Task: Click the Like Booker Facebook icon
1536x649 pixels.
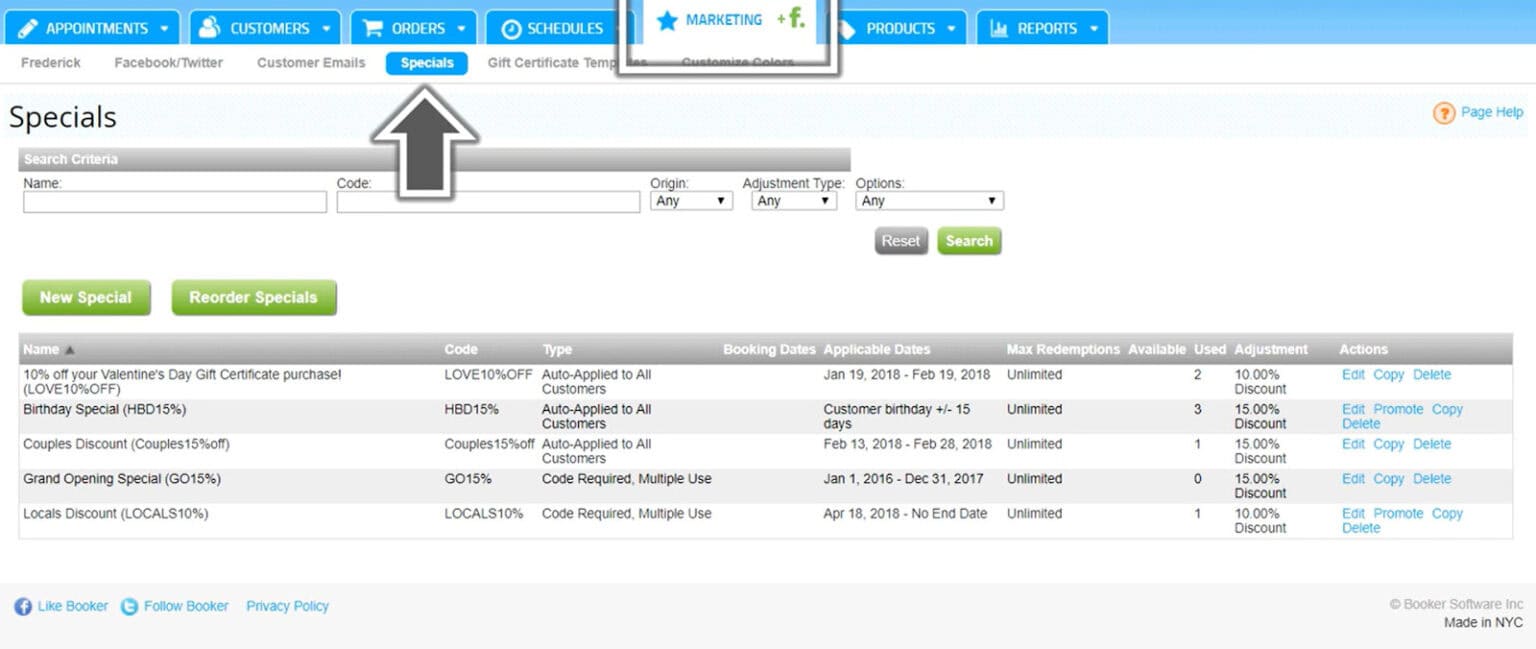Action: pos(22,605)
